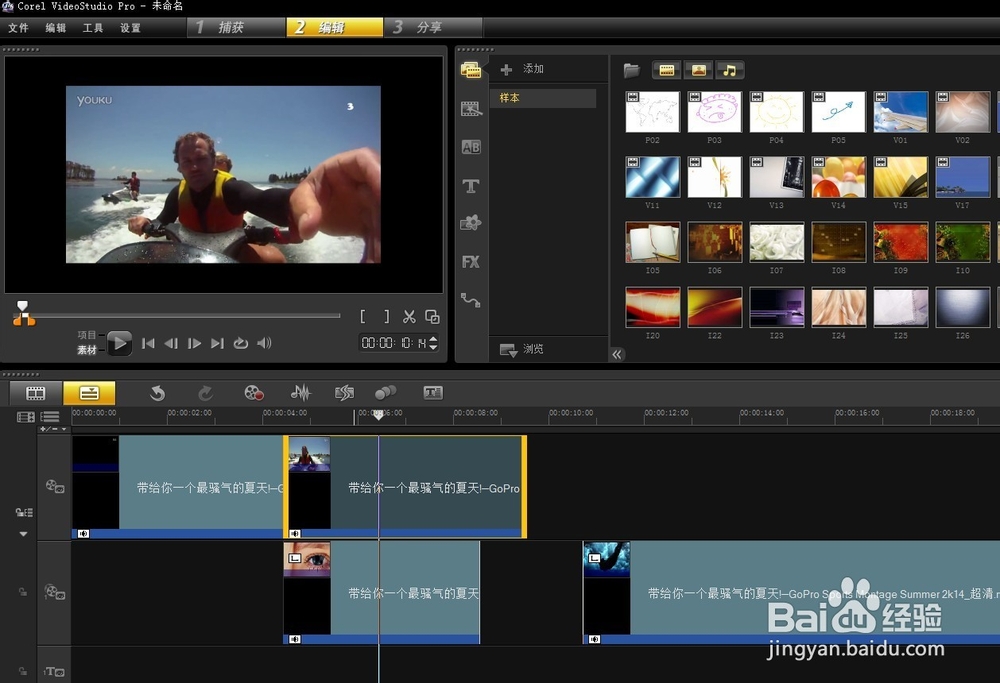Image resolution: width=1000 pixels, height=683 pixels.
Task: Toggle the show videos filter button
Action: click(666, 70)
